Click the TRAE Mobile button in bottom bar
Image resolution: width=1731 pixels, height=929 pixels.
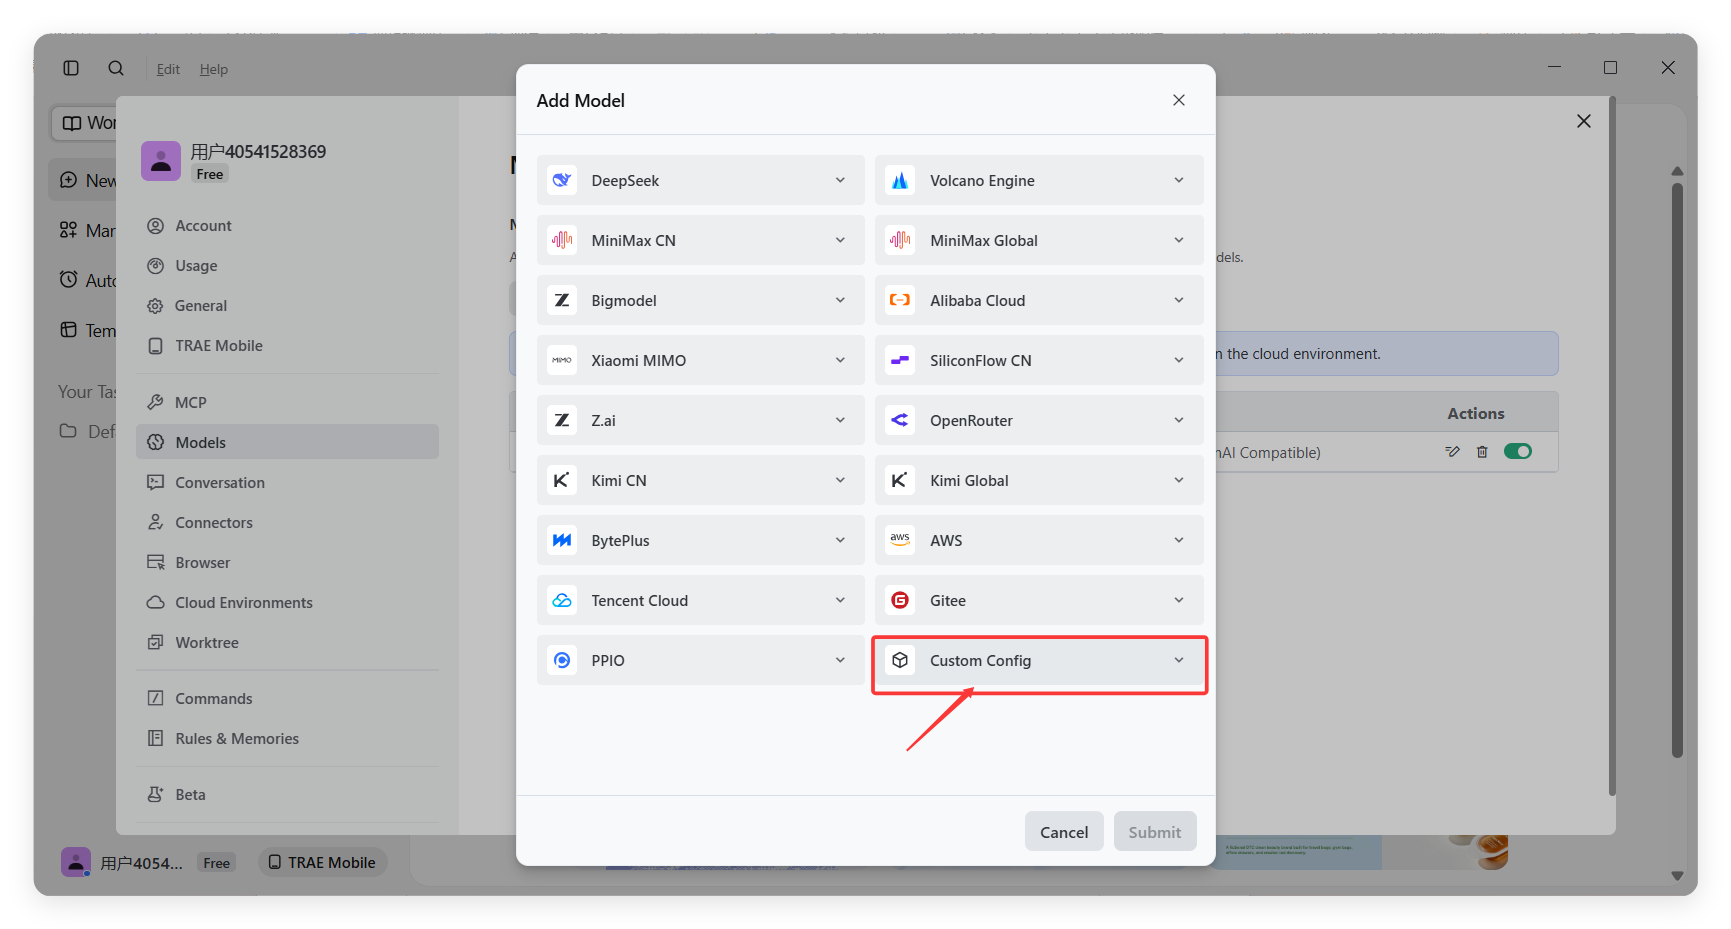pos(322,862)
